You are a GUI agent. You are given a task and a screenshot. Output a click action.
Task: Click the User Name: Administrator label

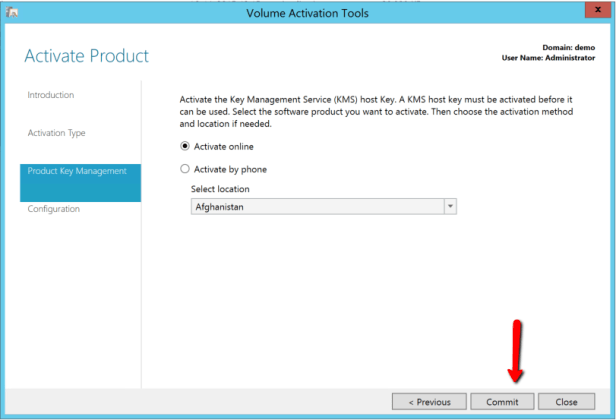(x=548, y=57)
